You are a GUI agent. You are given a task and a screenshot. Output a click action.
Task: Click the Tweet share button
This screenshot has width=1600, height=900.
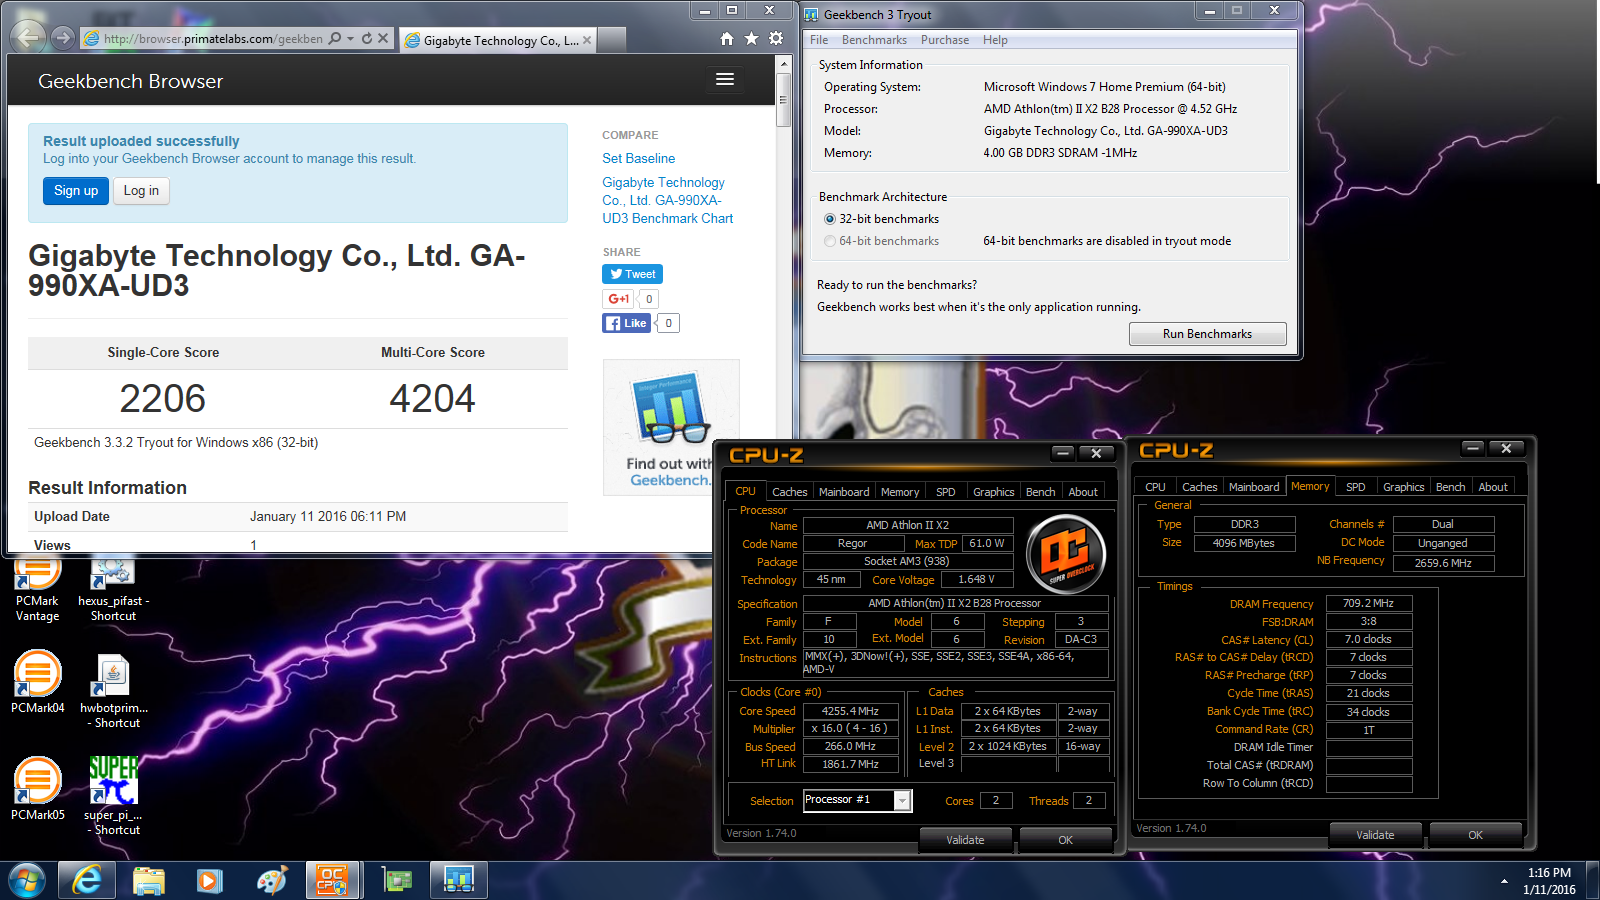pos(632,274)
